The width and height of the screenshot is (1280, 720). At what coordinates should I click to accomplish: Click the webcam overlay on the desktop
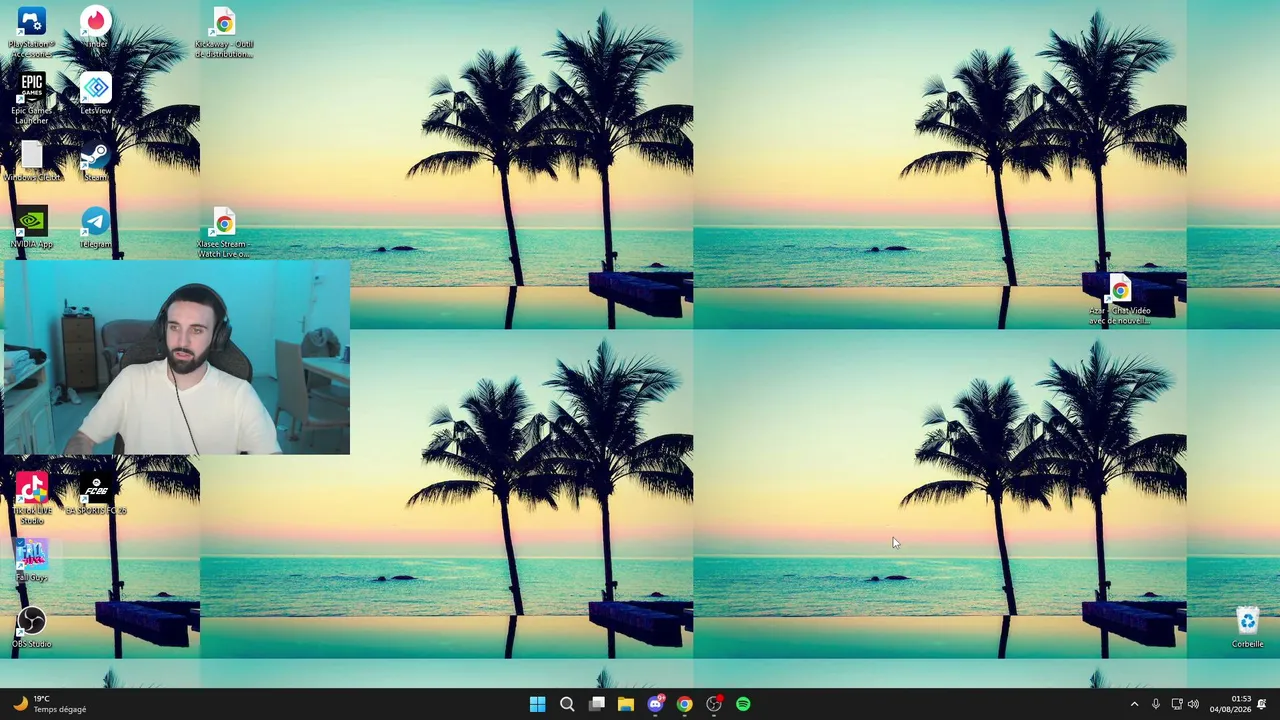(x=177, y=358)
